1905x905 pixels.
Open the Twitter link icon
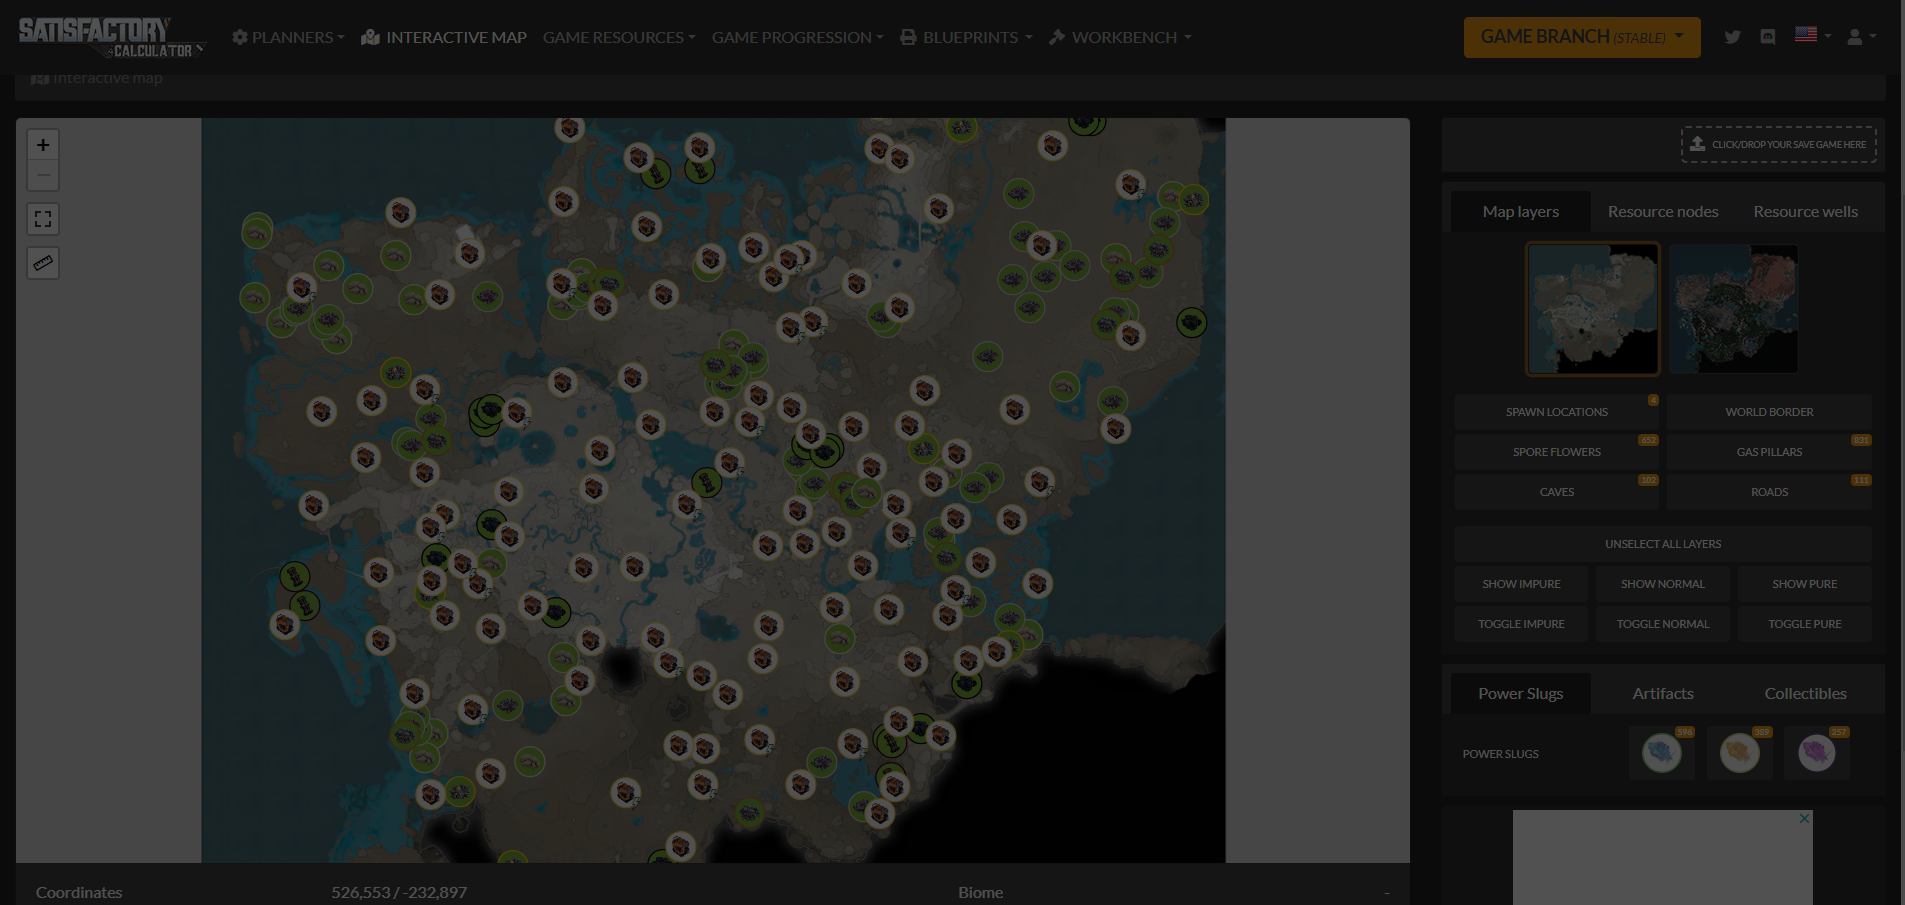tap(1732, 37)
